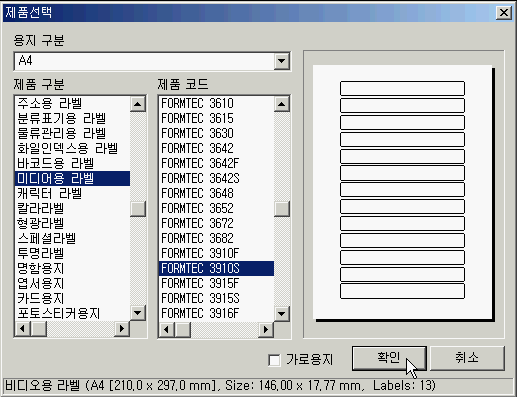Choose product code FORMTEC 3652
Image resolution: width=517 pixels, height=397 pixels.
click(216, 208)
